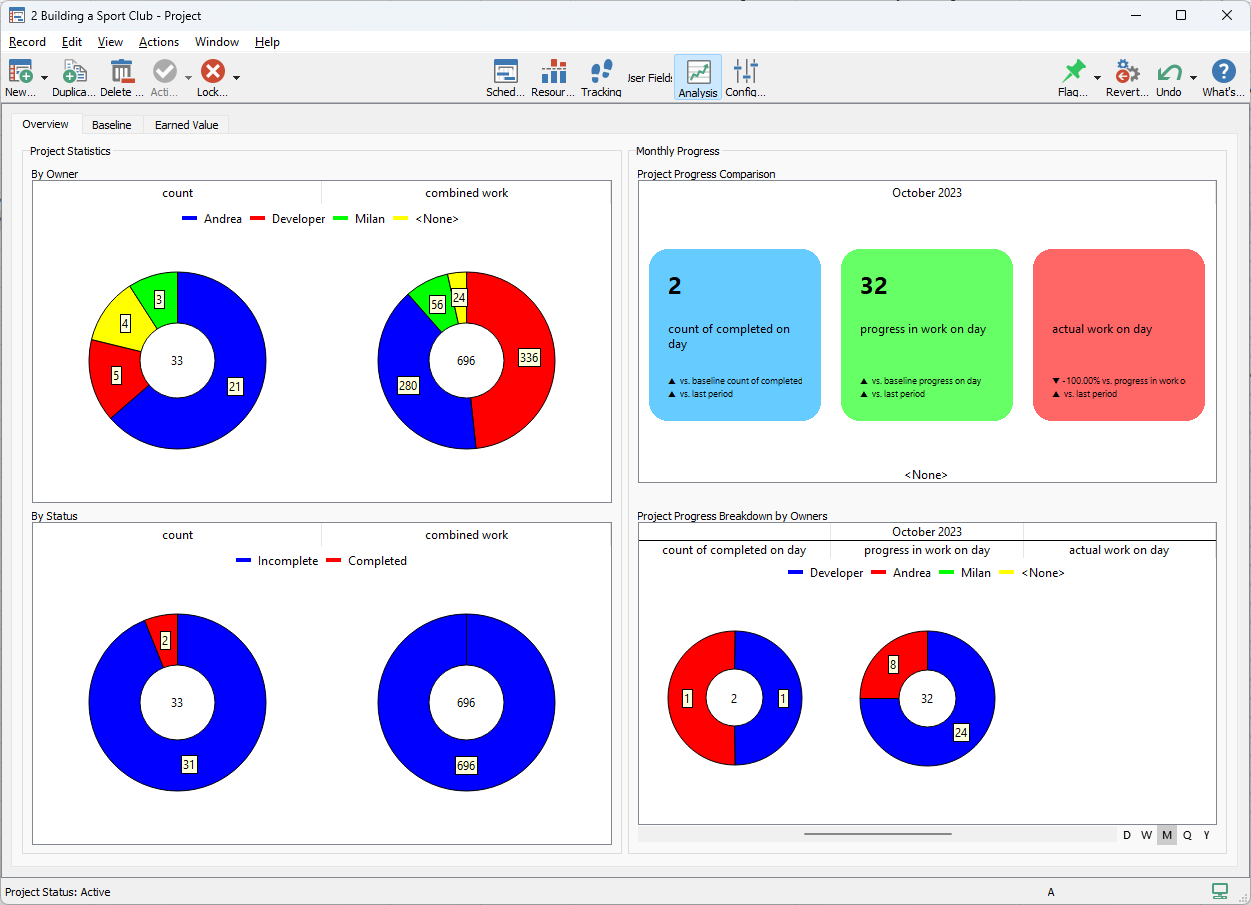Switch period to Daily (D)
The image size is (1251, 905).
point(1127,835)
